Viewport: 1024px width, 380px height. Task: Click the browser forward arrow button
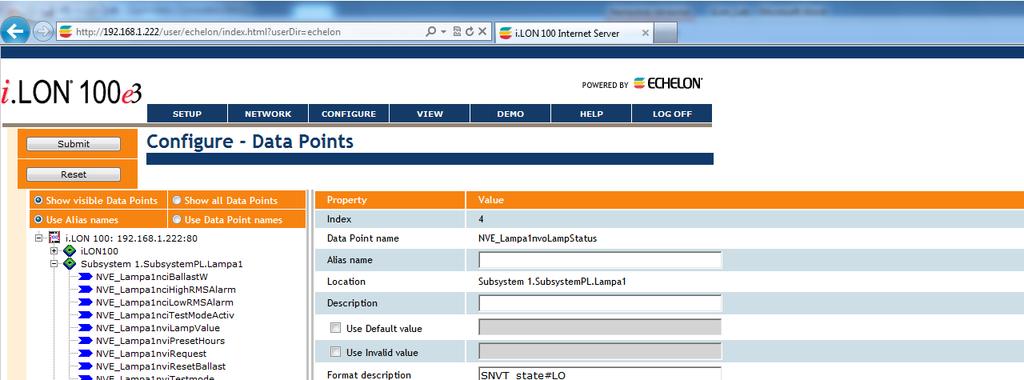(43, 31)
